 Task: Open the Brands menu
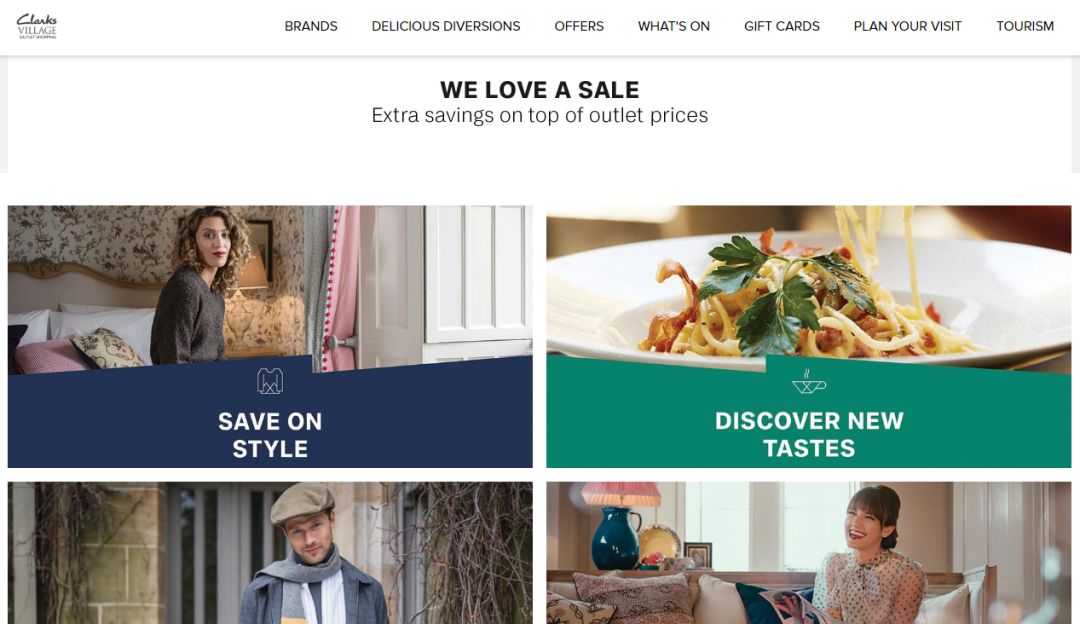click(311, 26)
